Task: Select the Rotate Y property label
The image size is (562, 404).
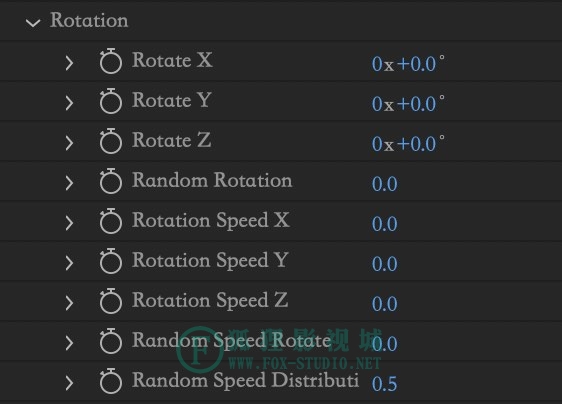Action: click(x=172, y=100)
